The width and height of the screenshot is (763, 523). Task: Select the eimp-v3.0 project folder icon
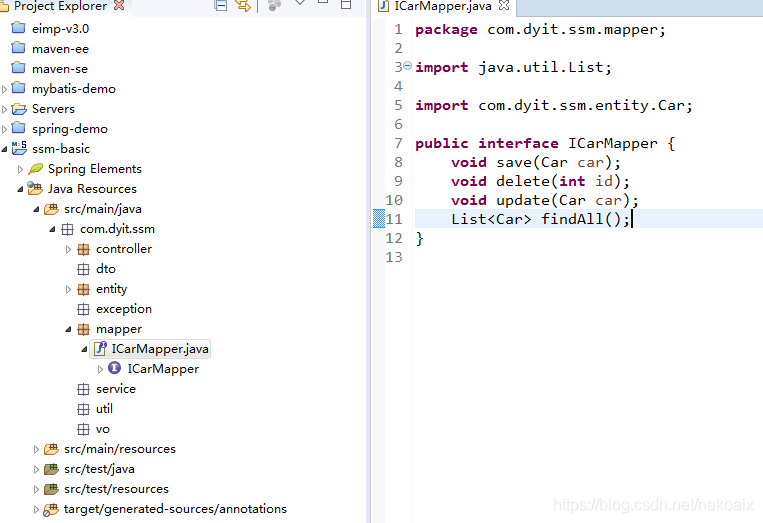click(x=18, y=28)
